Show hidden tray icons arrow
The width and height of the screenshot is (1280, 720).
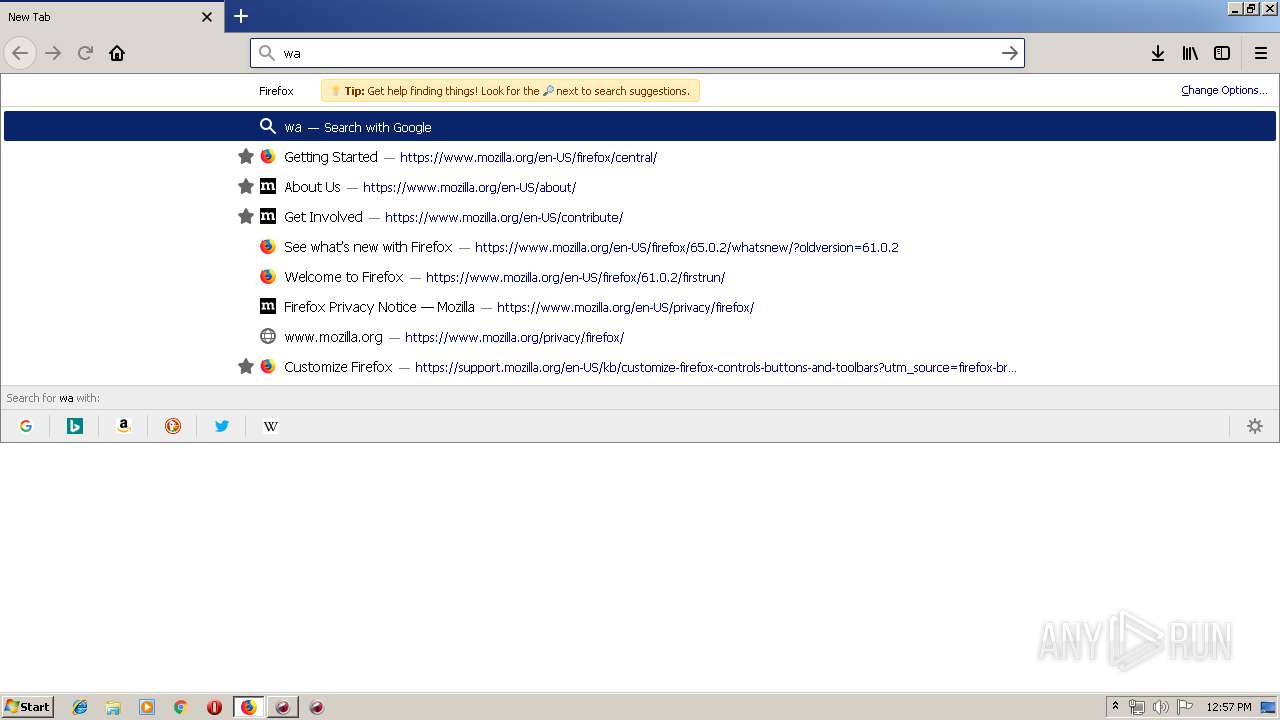[1115, 707]
